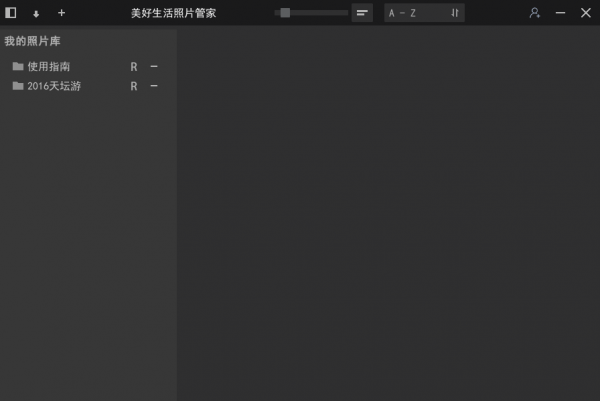Screen dimensions: 600x401
Task: Select the 使用指南 folder
Action: (49, 67)
